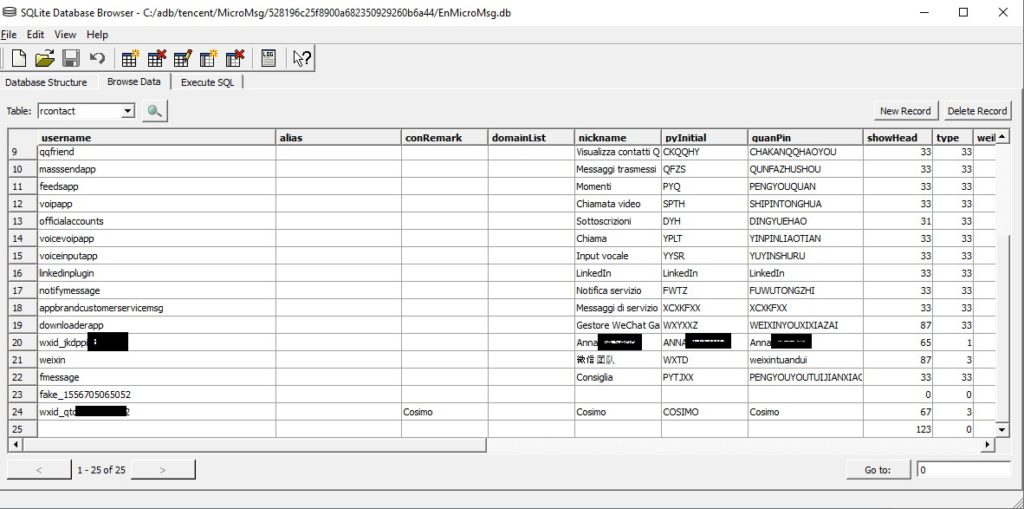Select row header number 20
This screenshot has height=509, width=1024.
click(23, 342)
